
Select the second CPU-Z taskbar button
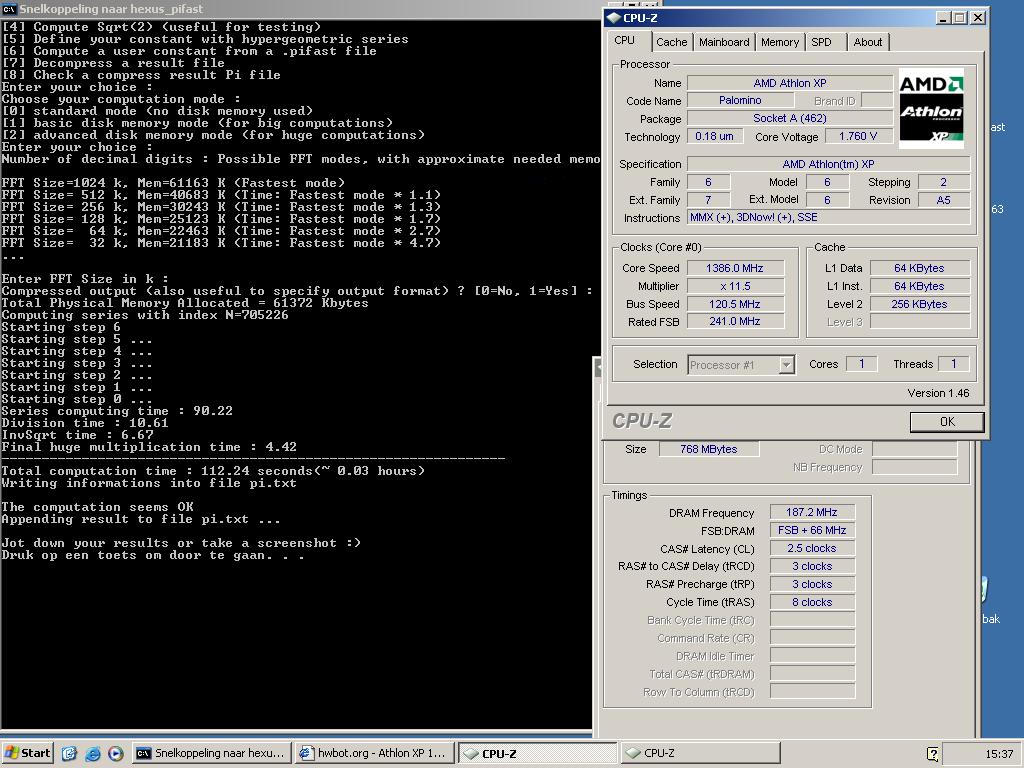[x=700, y=753]
